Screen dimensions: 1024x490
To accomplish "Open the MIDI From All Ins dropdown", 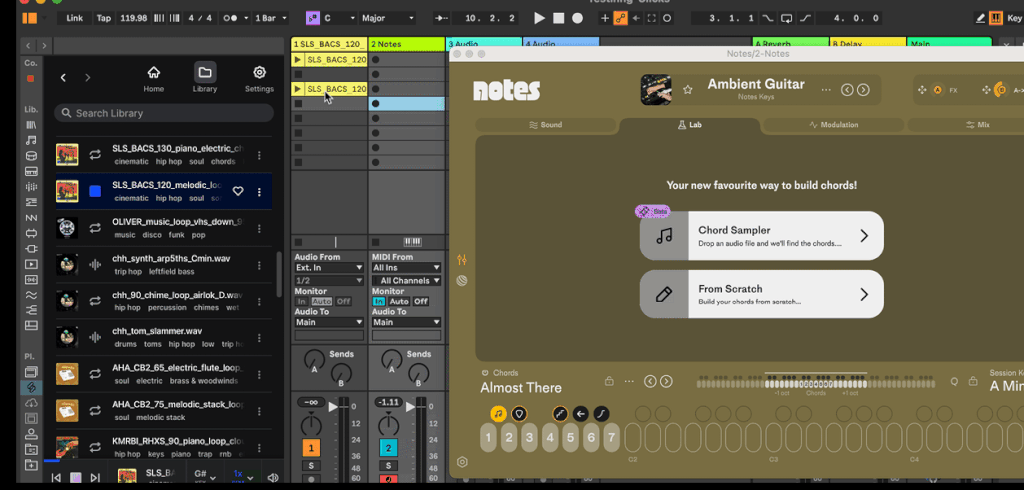I will pyautogui.click(x=406, y=268).
